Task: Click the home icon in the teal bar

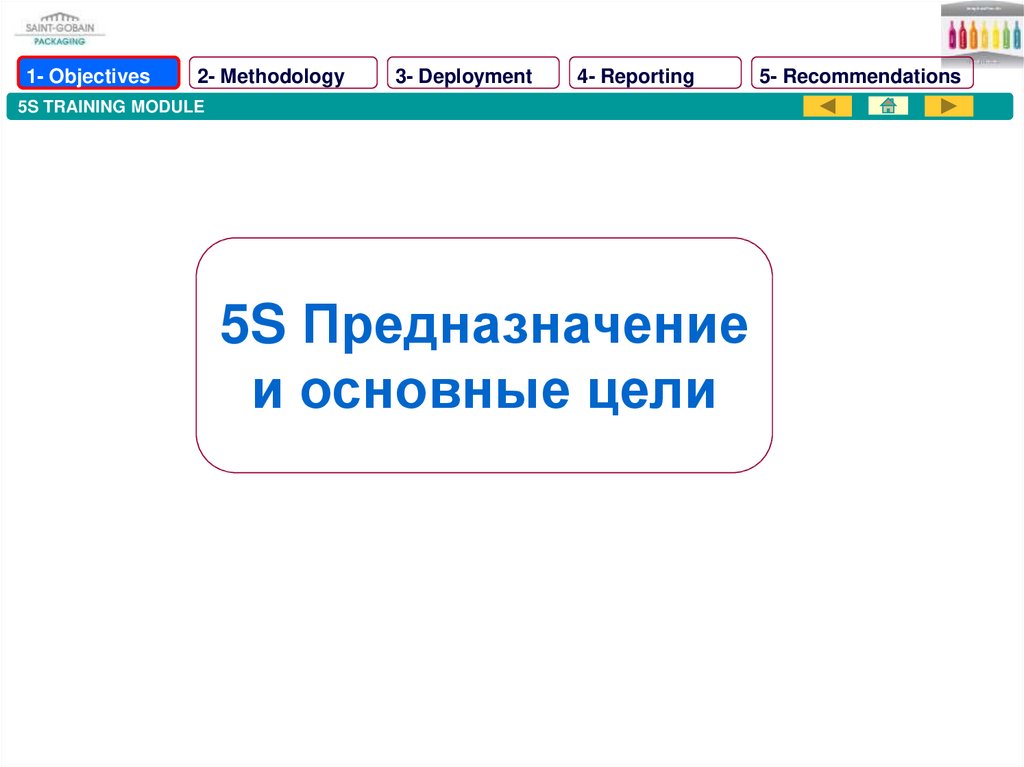Action: 888,106
